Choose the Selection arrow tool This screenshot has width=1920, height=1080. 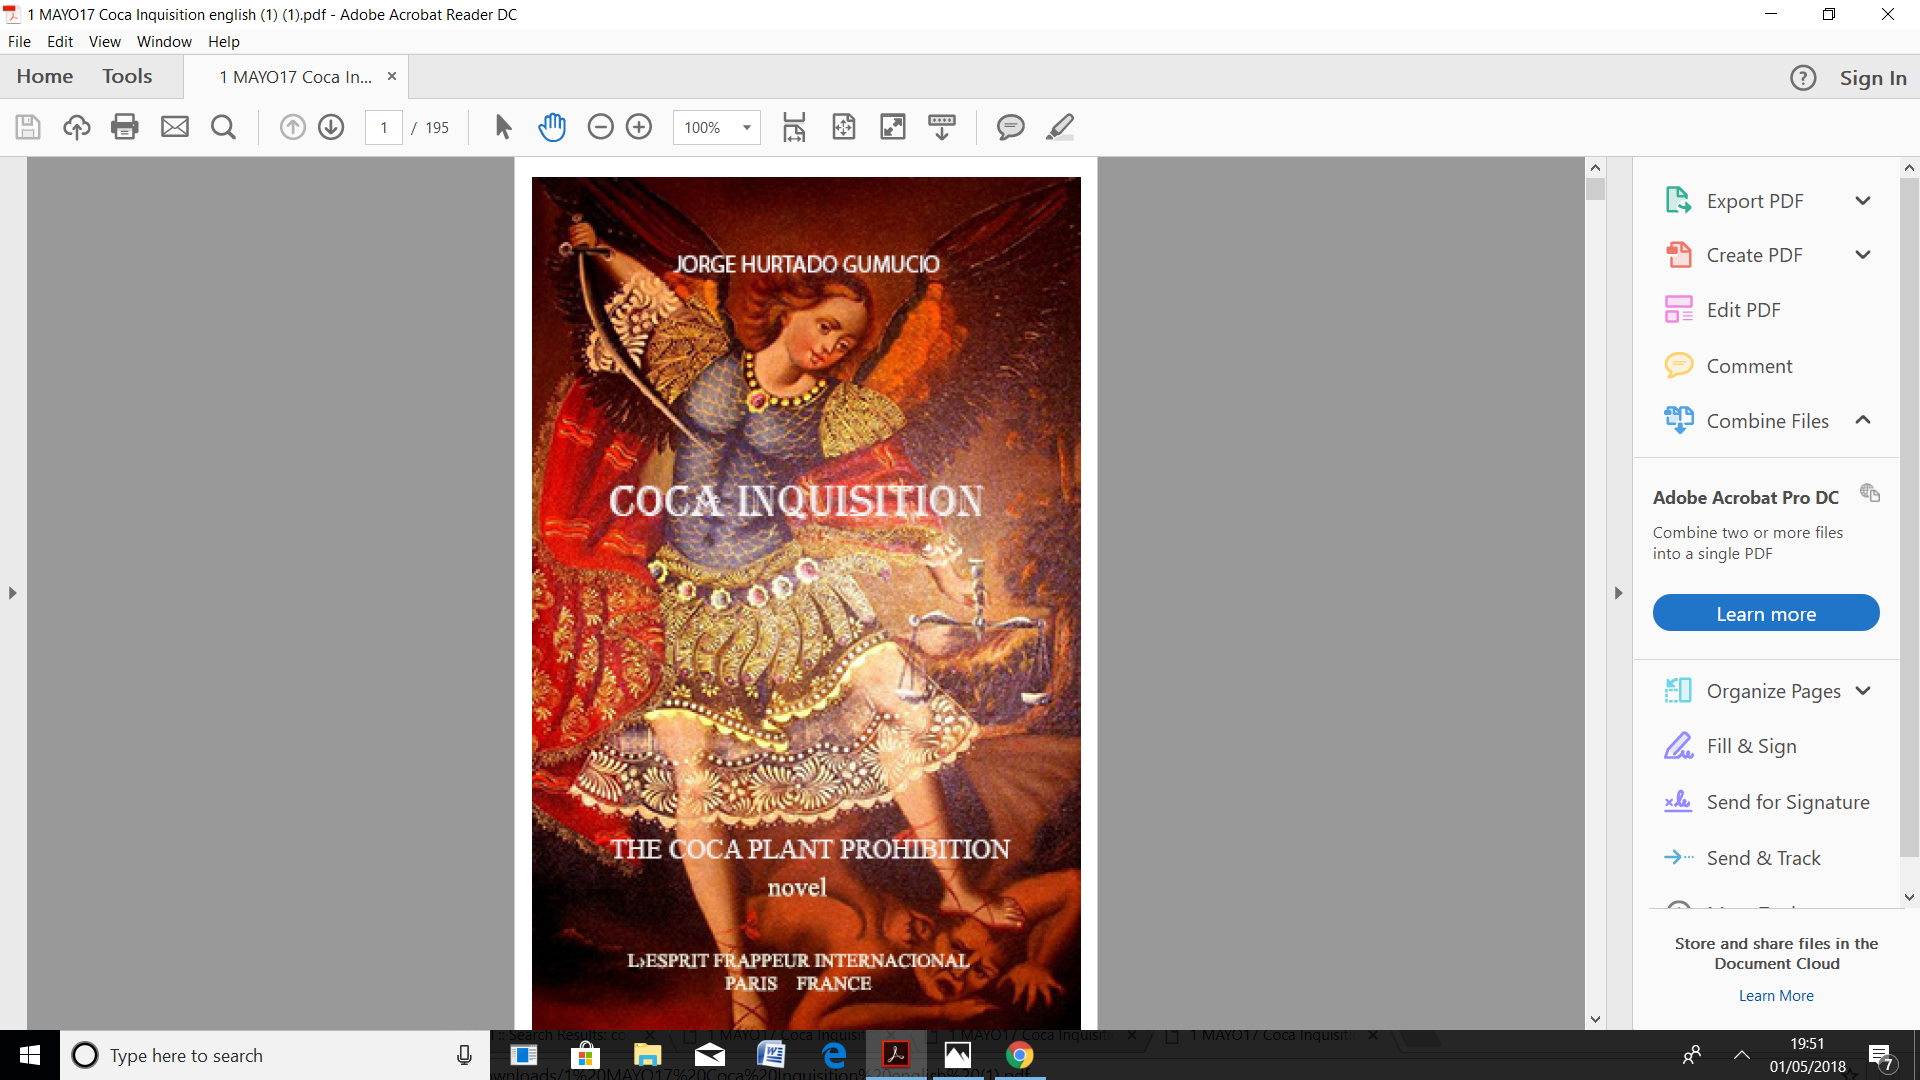(x=503, y=127)
